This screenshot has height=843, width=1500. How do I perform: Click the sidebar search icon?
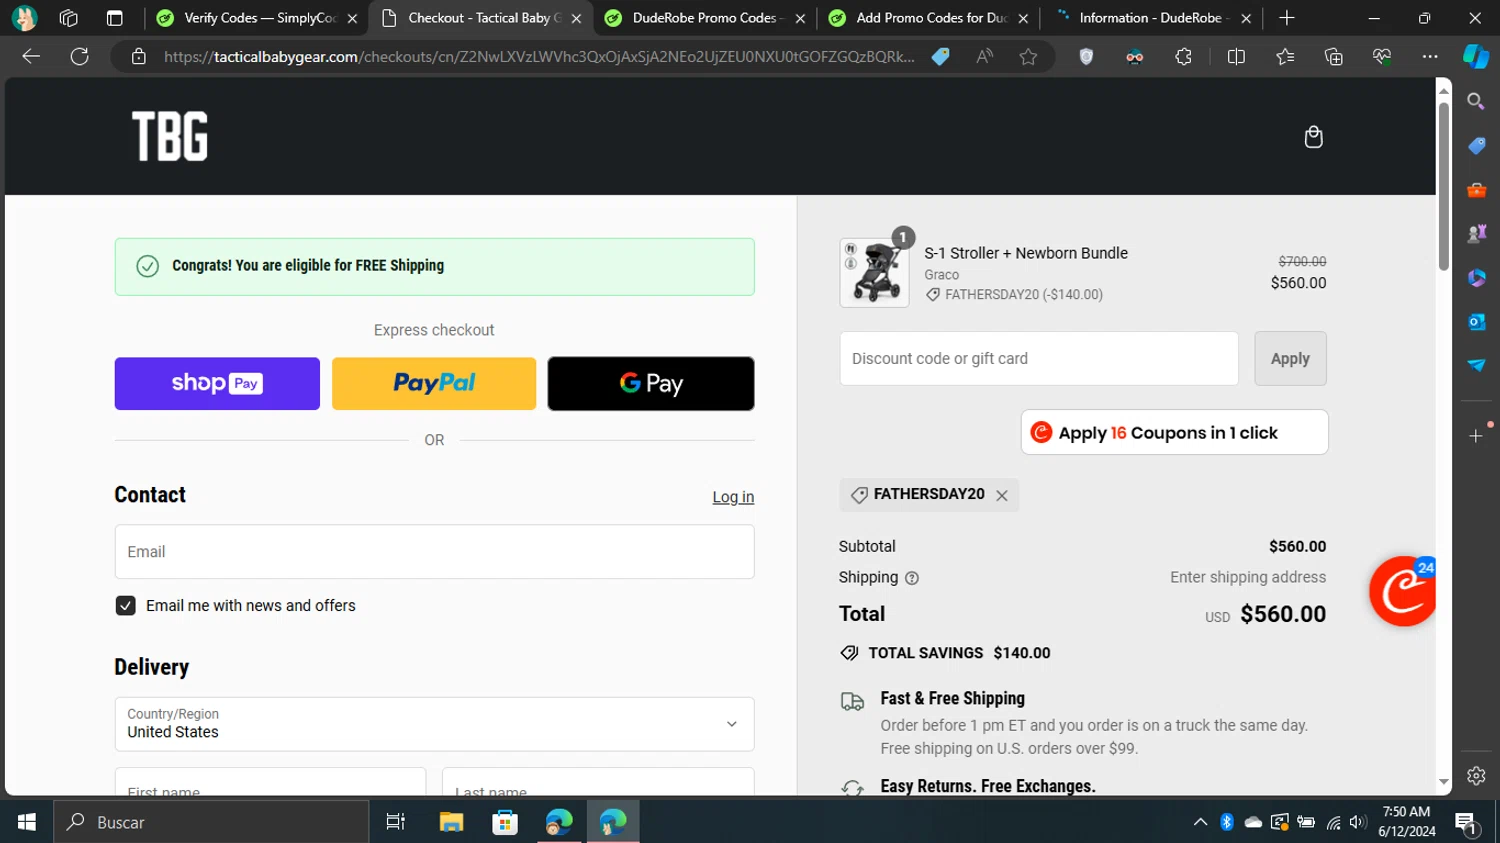1476,101
